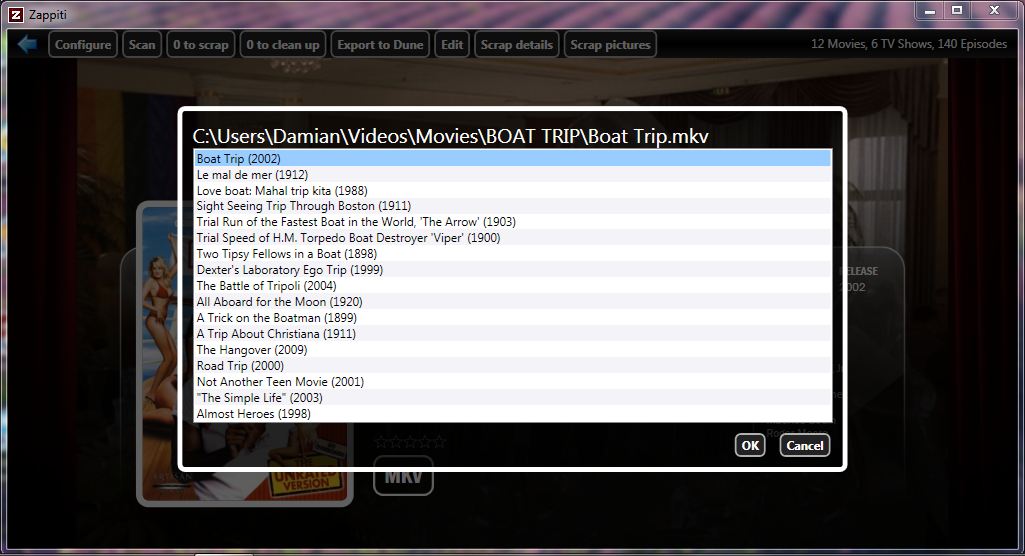1025x556 pixels.
Task: Select 'Trial Run of the Fastest Boat' entry
Action: point(512,222)
